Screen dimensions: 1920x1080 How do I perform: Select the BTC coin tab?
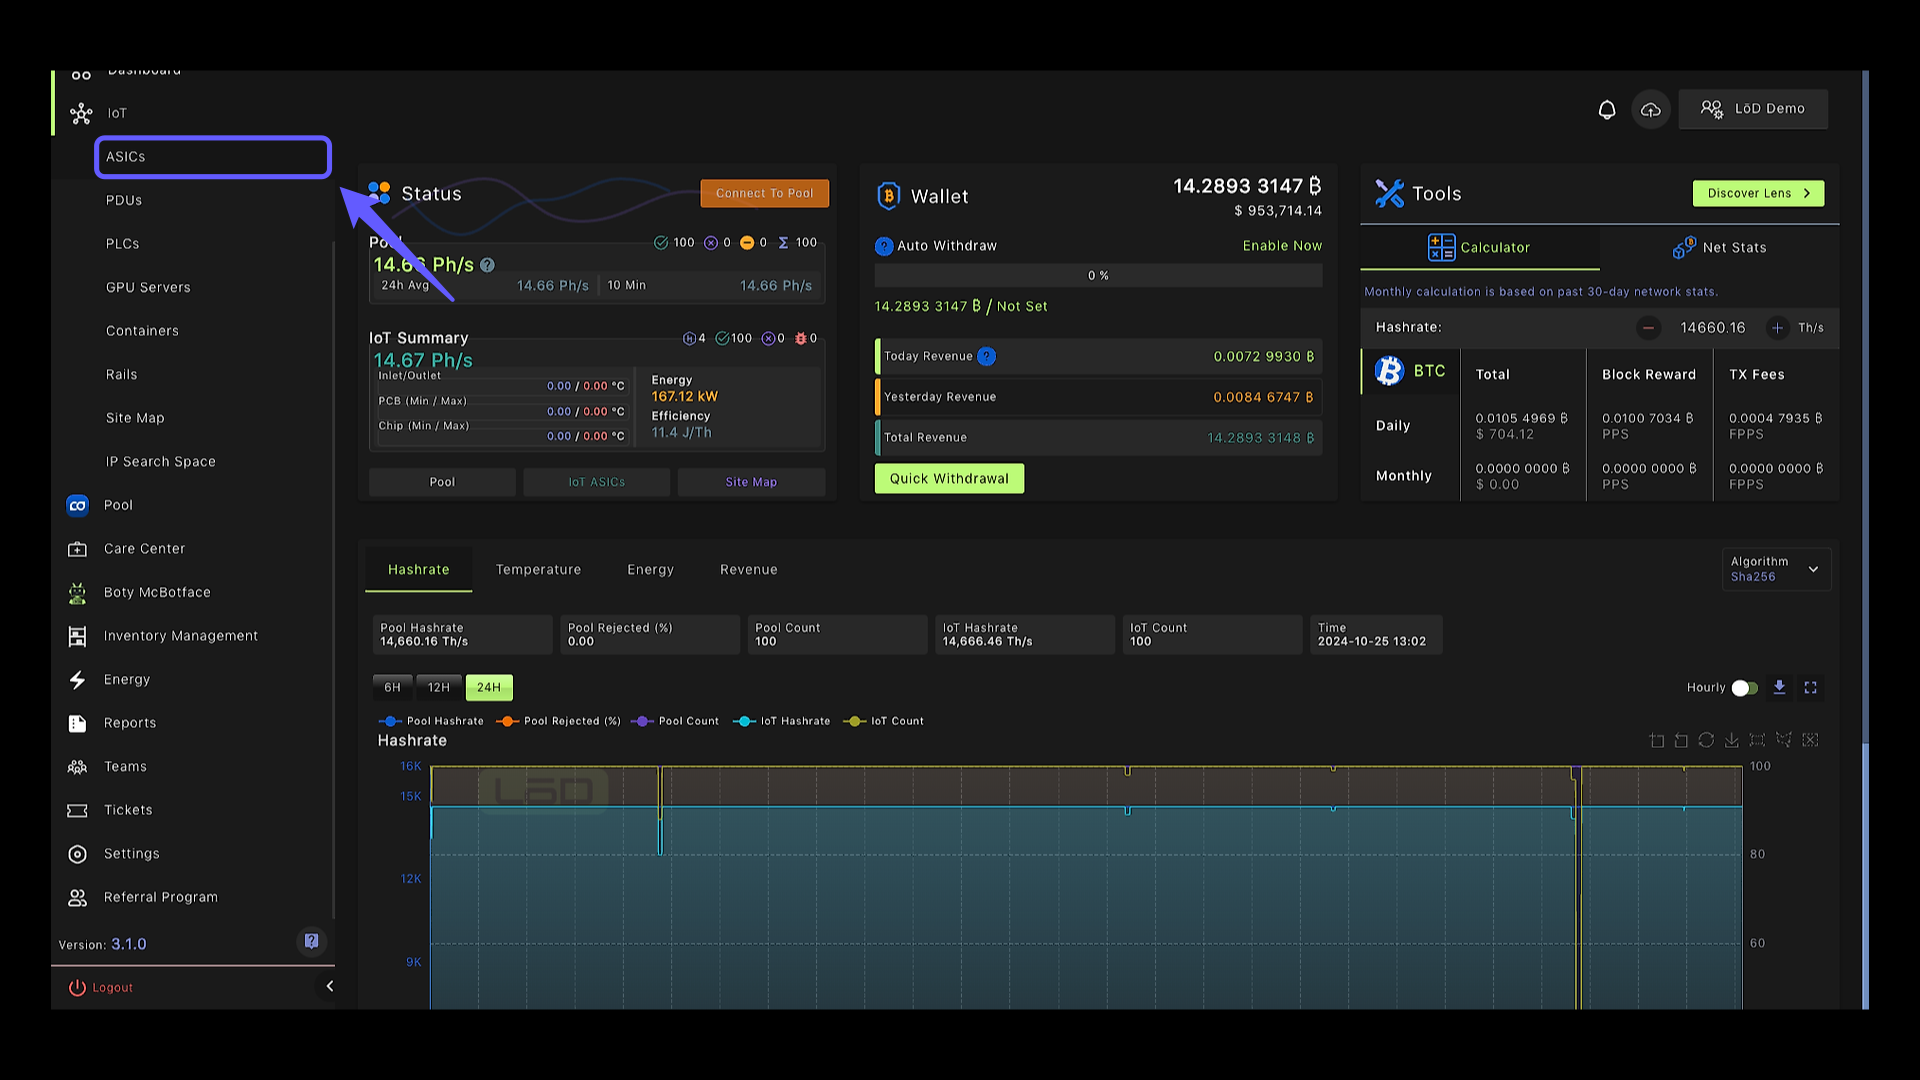pos(1411,371)
